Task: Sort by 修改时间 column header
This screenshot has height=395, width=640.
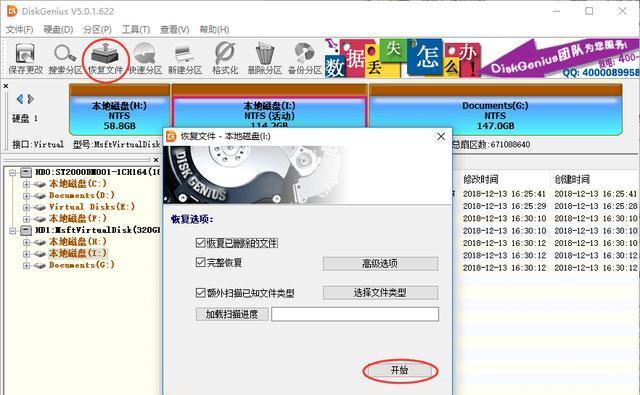Action: pyautogui.click(x=481, y=179)
